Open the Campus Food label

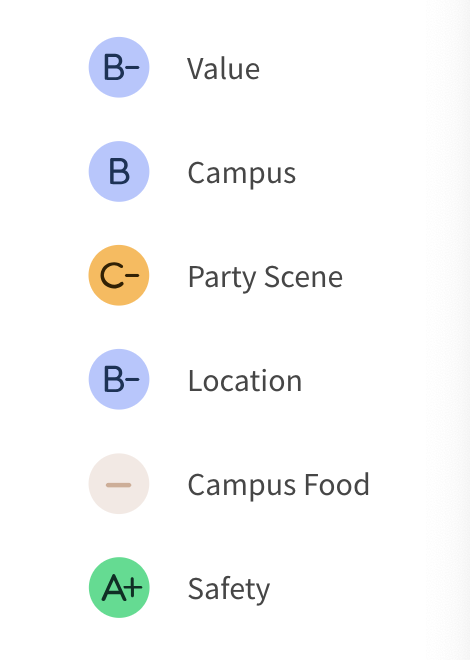pyautogui.click(x=279, y=485)
